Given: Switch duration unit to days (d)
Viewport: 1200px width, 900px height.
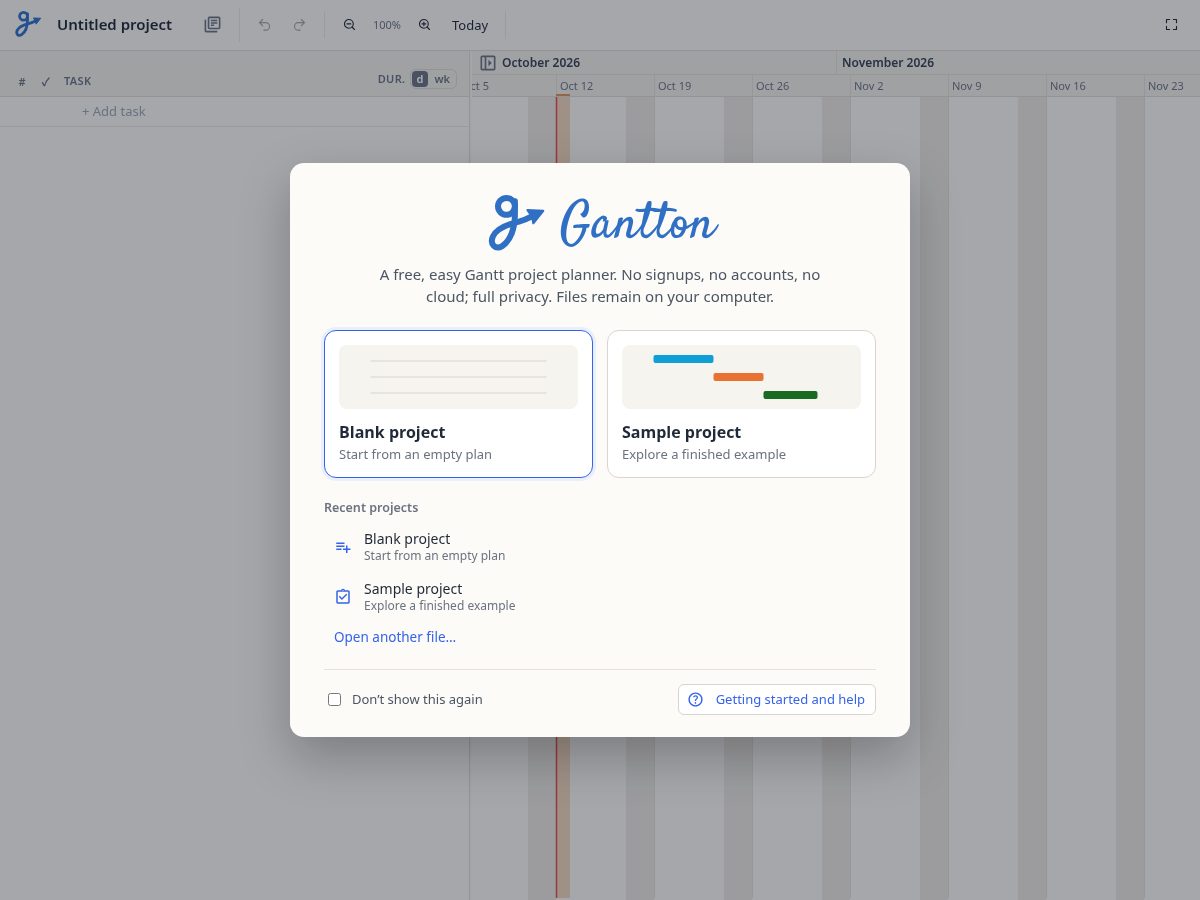Looking at the screenshot, I should tap(420, 79).
